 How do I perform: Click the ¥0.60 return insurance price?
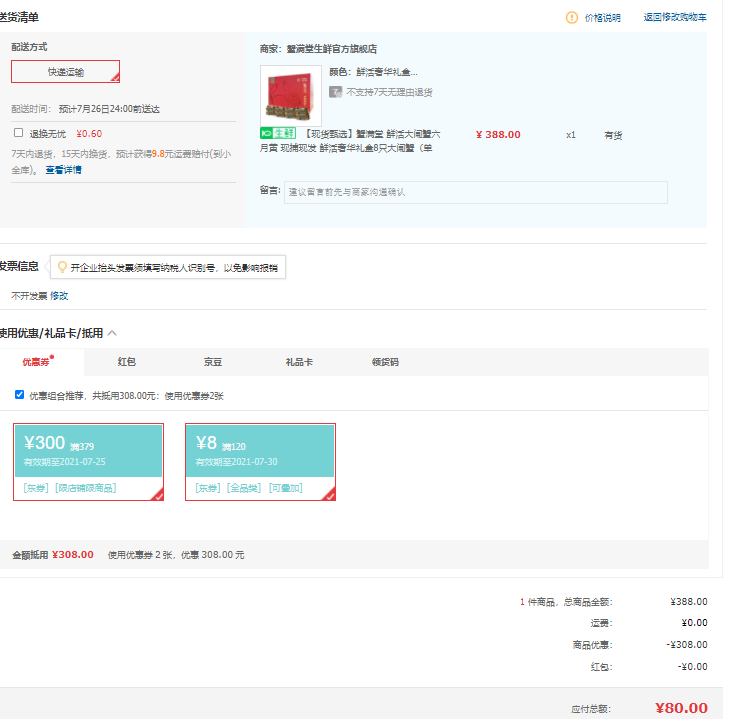click(x=89, y=133)
